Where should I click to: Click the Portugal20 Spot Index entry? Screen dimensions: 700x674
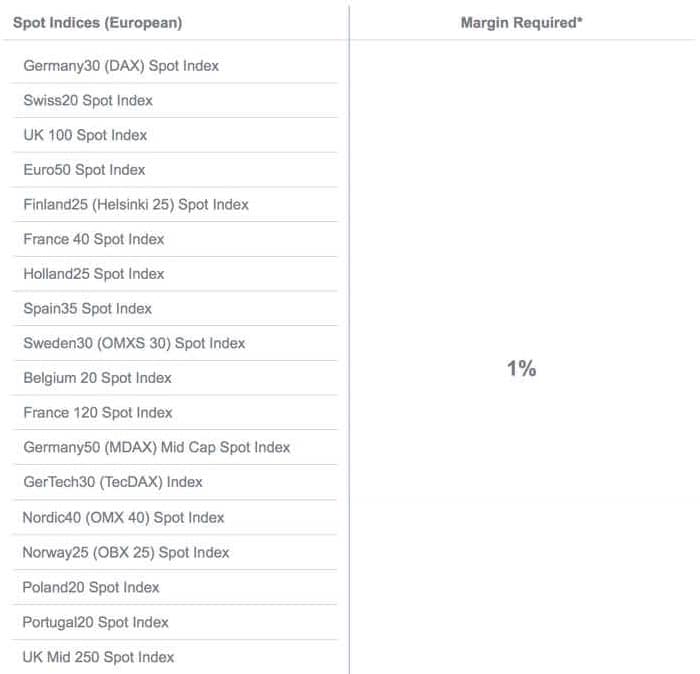click(95, 623)
